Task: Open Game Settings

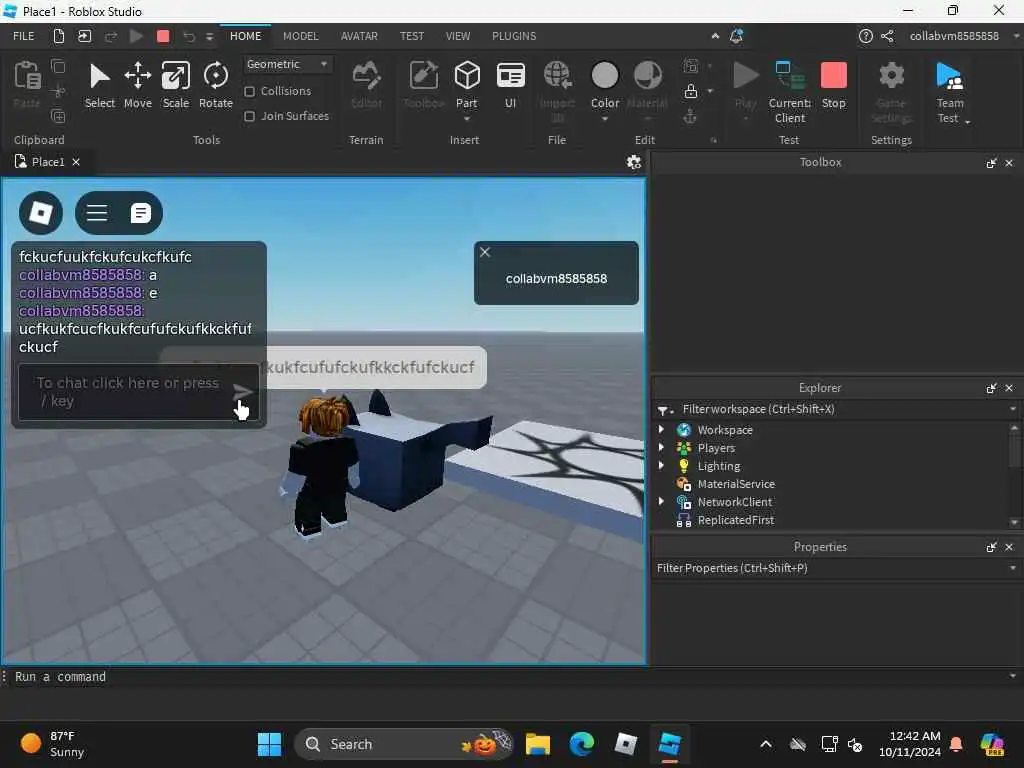Action: pyautogui.click(x=891, y=92)
